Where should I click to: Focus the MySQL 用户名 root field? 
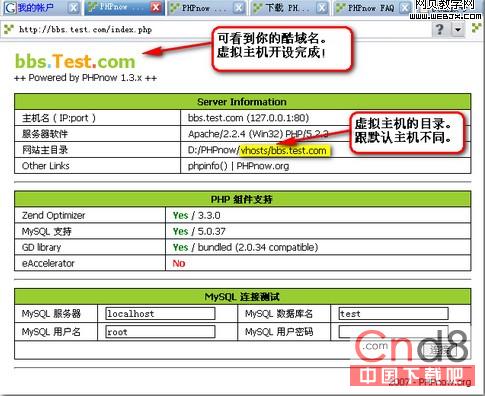pyautogui.click(x=160, y=332)
